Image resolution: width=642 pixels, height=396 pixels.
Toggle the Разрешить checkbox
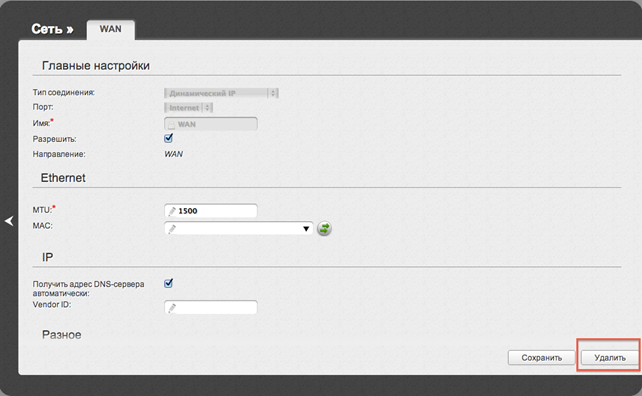[x=168, y=138]
